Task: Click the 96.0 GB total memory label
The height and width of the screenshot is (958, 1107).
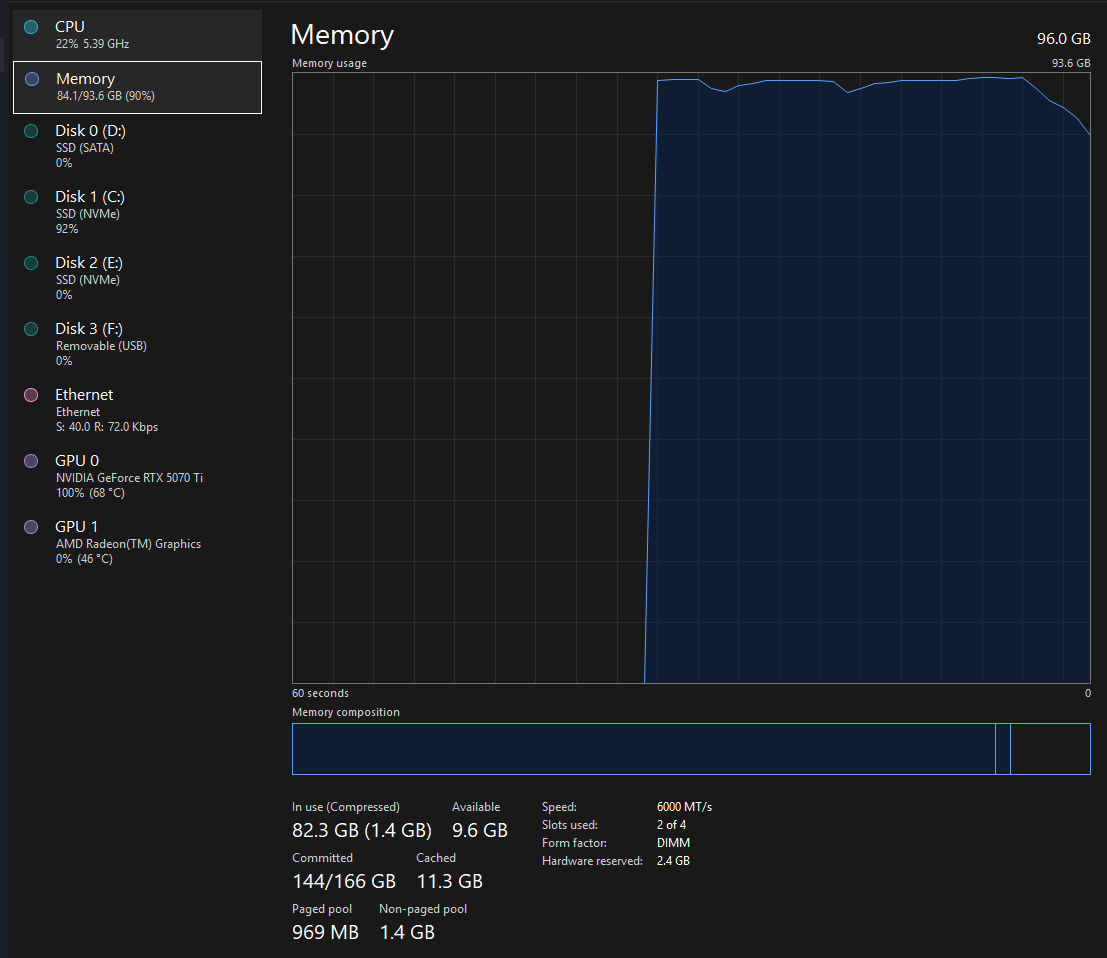Action: point(1063,39)
